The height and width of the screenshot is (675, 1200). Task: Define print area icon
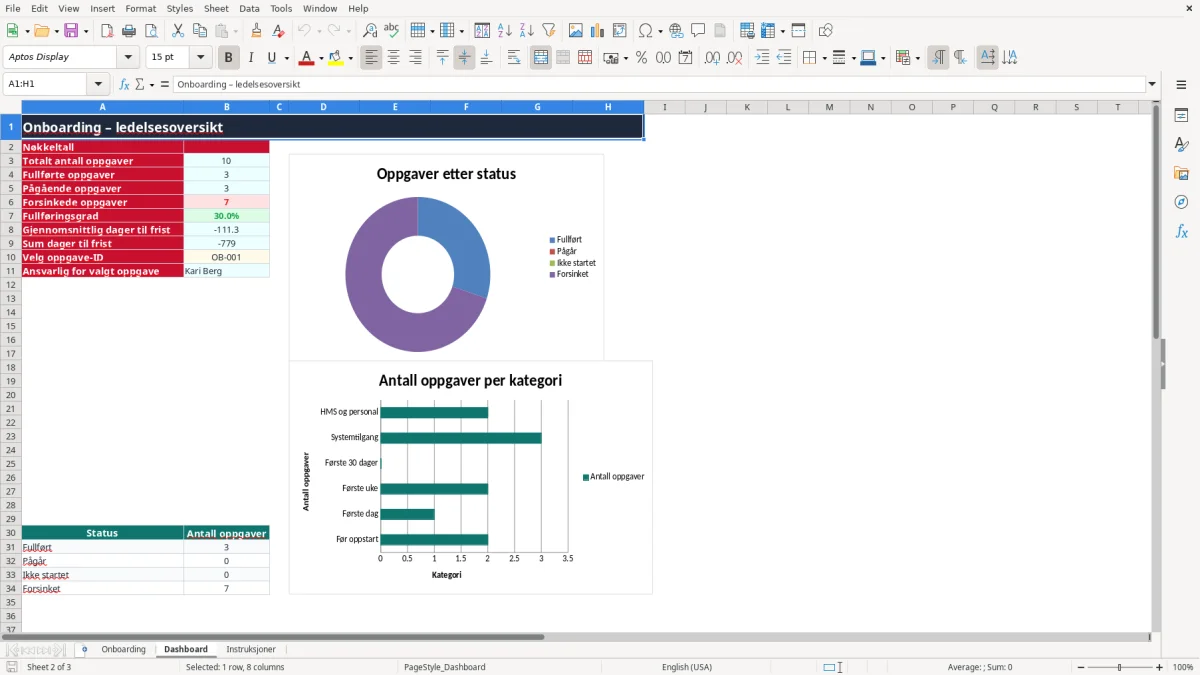pyautogui.click(x=747, y=31)
